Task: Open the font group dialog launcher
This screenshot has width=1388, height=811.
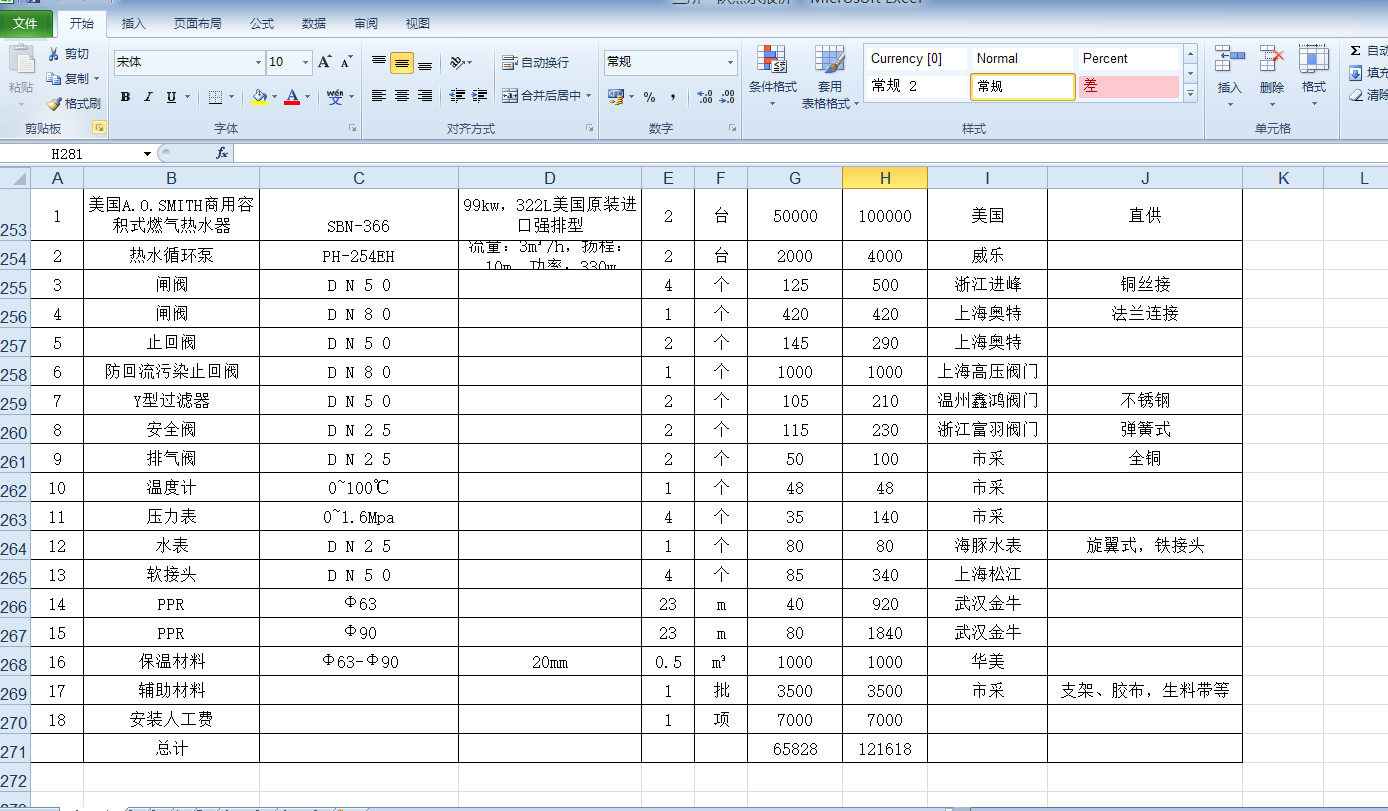Action: pos(352,128)
